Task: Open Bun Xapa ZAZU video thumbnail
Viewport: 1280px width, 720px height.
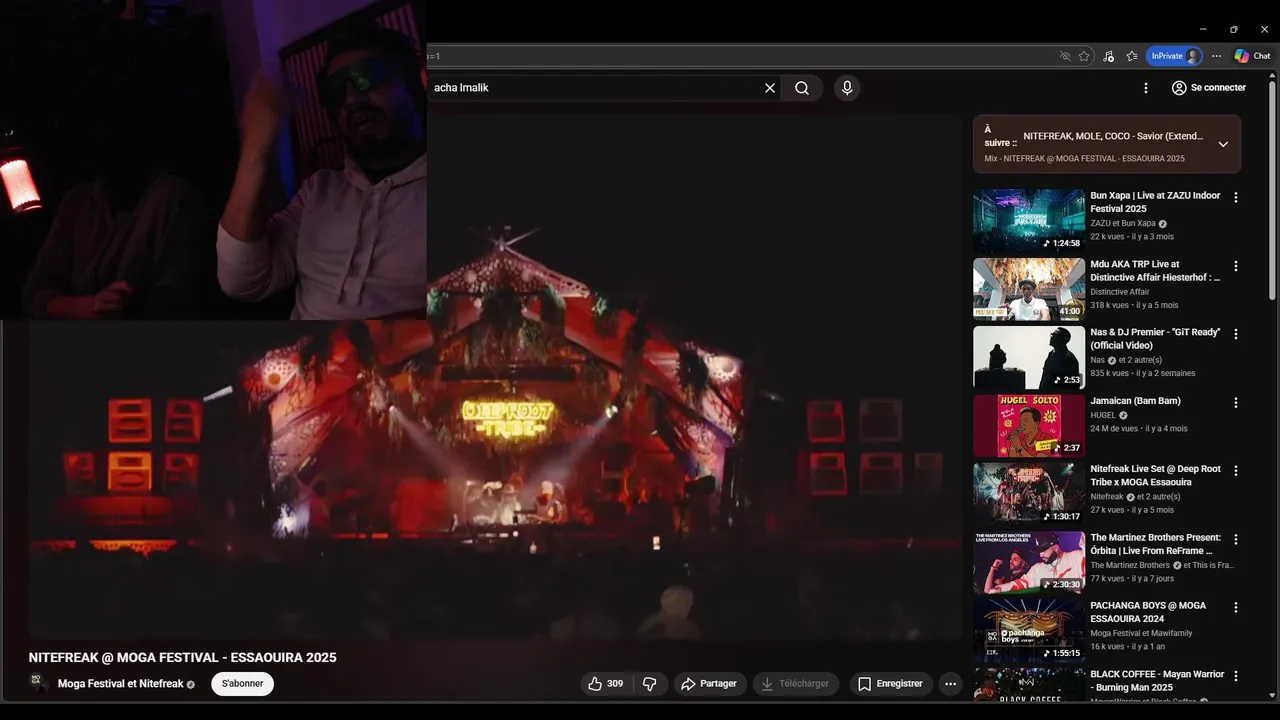Action: (1029, 220)
